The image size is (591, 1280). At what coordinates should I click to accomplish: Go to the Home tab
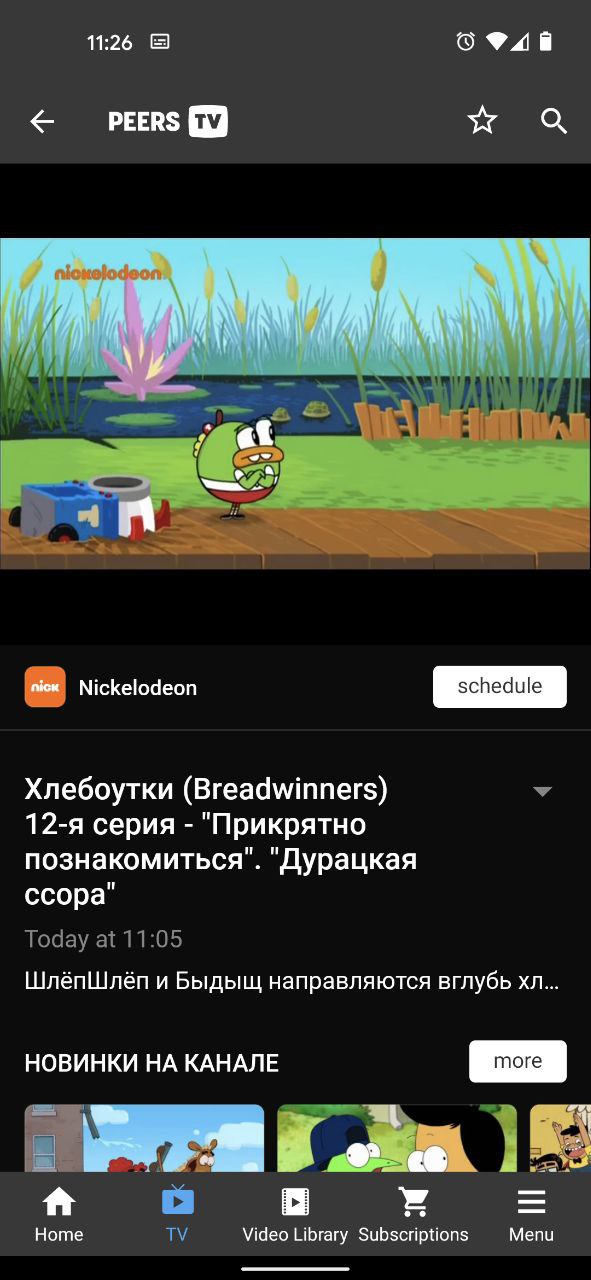point(59,1215)
